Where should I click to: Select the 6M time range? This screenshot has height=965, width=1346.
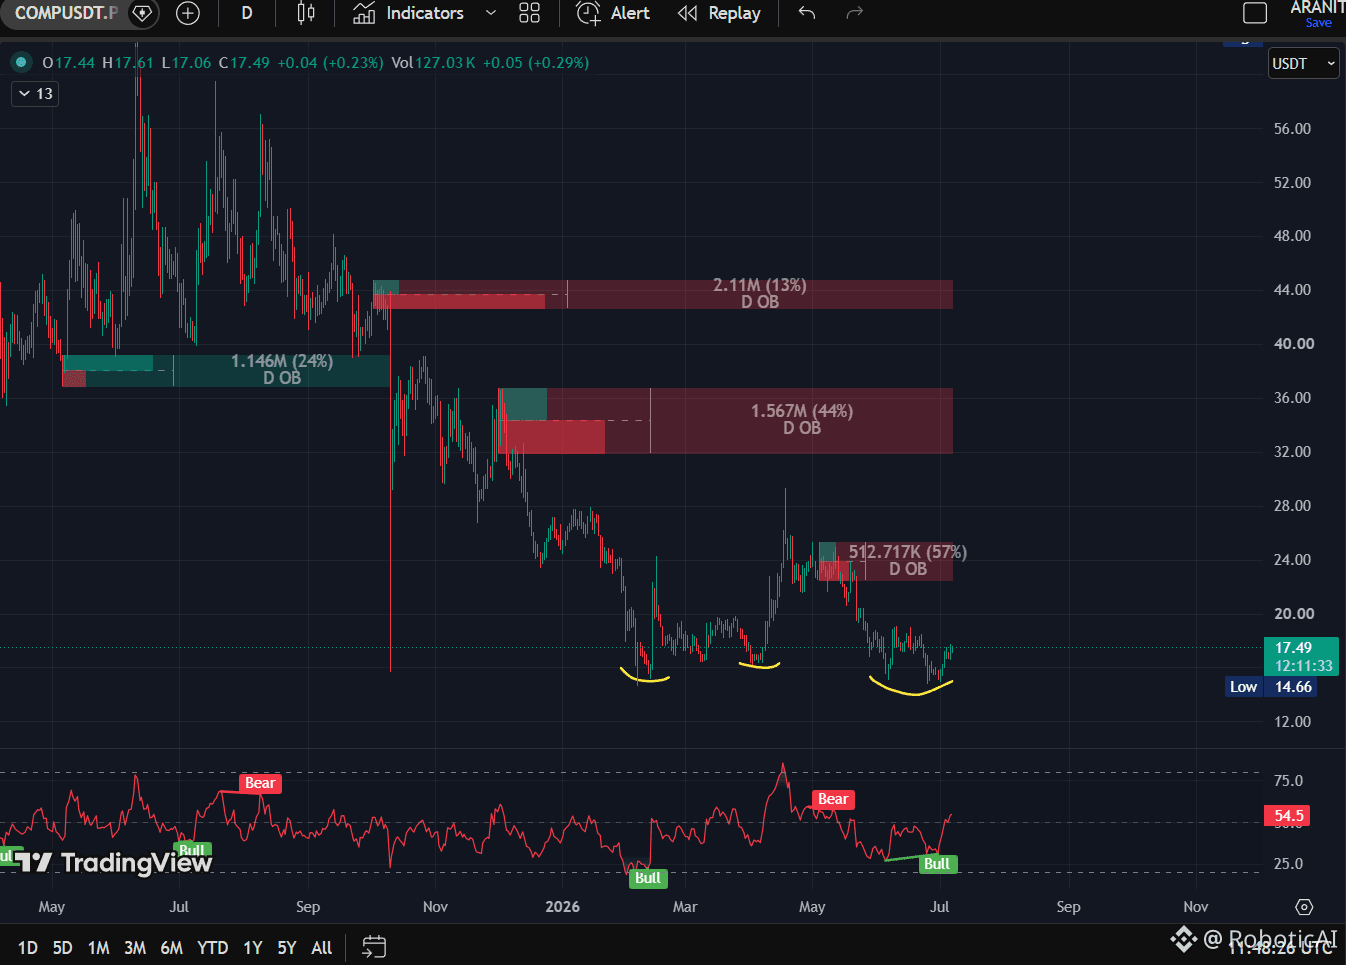[x=172, y=947]
